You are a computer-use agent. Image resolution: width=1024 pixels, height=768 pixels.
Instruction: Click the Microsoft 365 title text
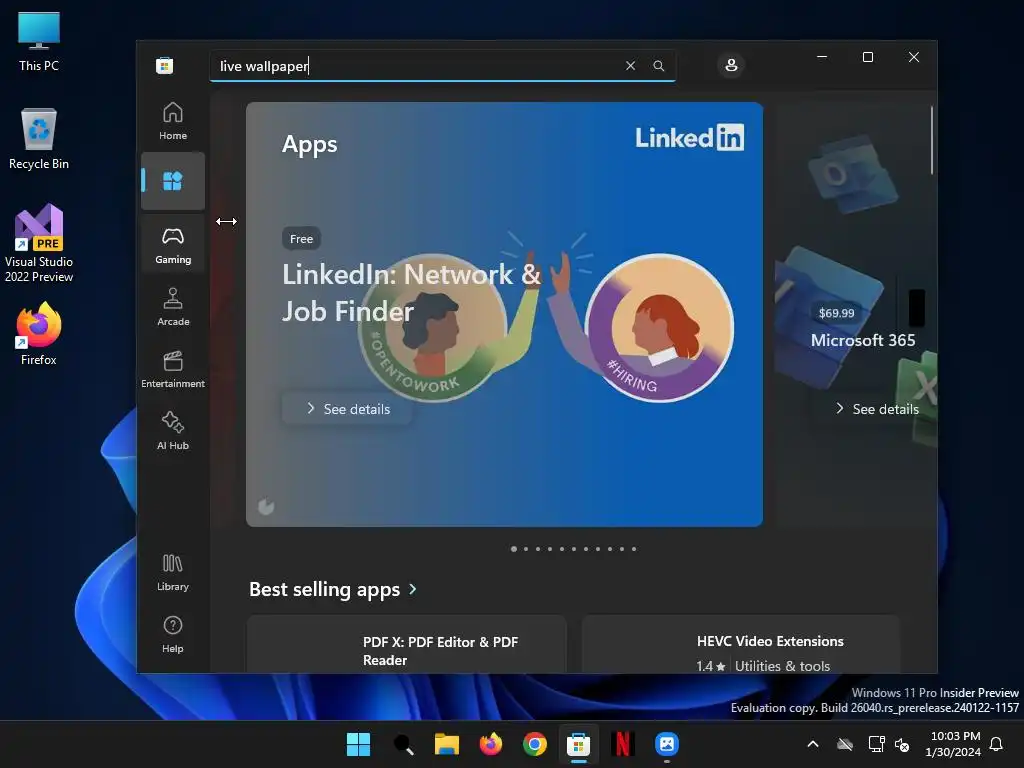[863, 340]
